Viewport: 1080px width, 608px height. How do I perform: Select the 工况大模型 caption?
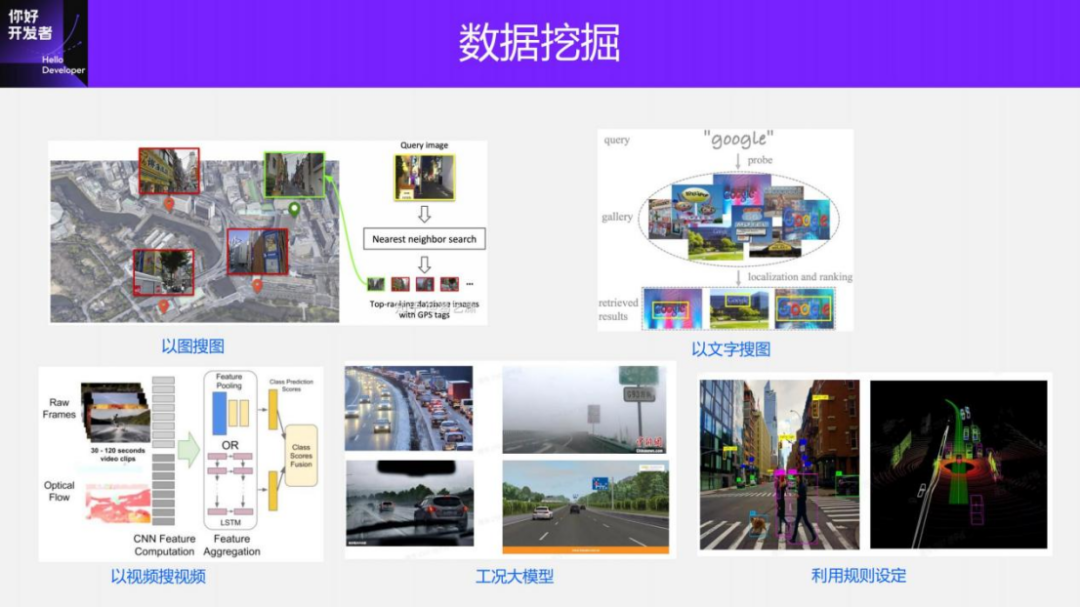tap(515, 576)
